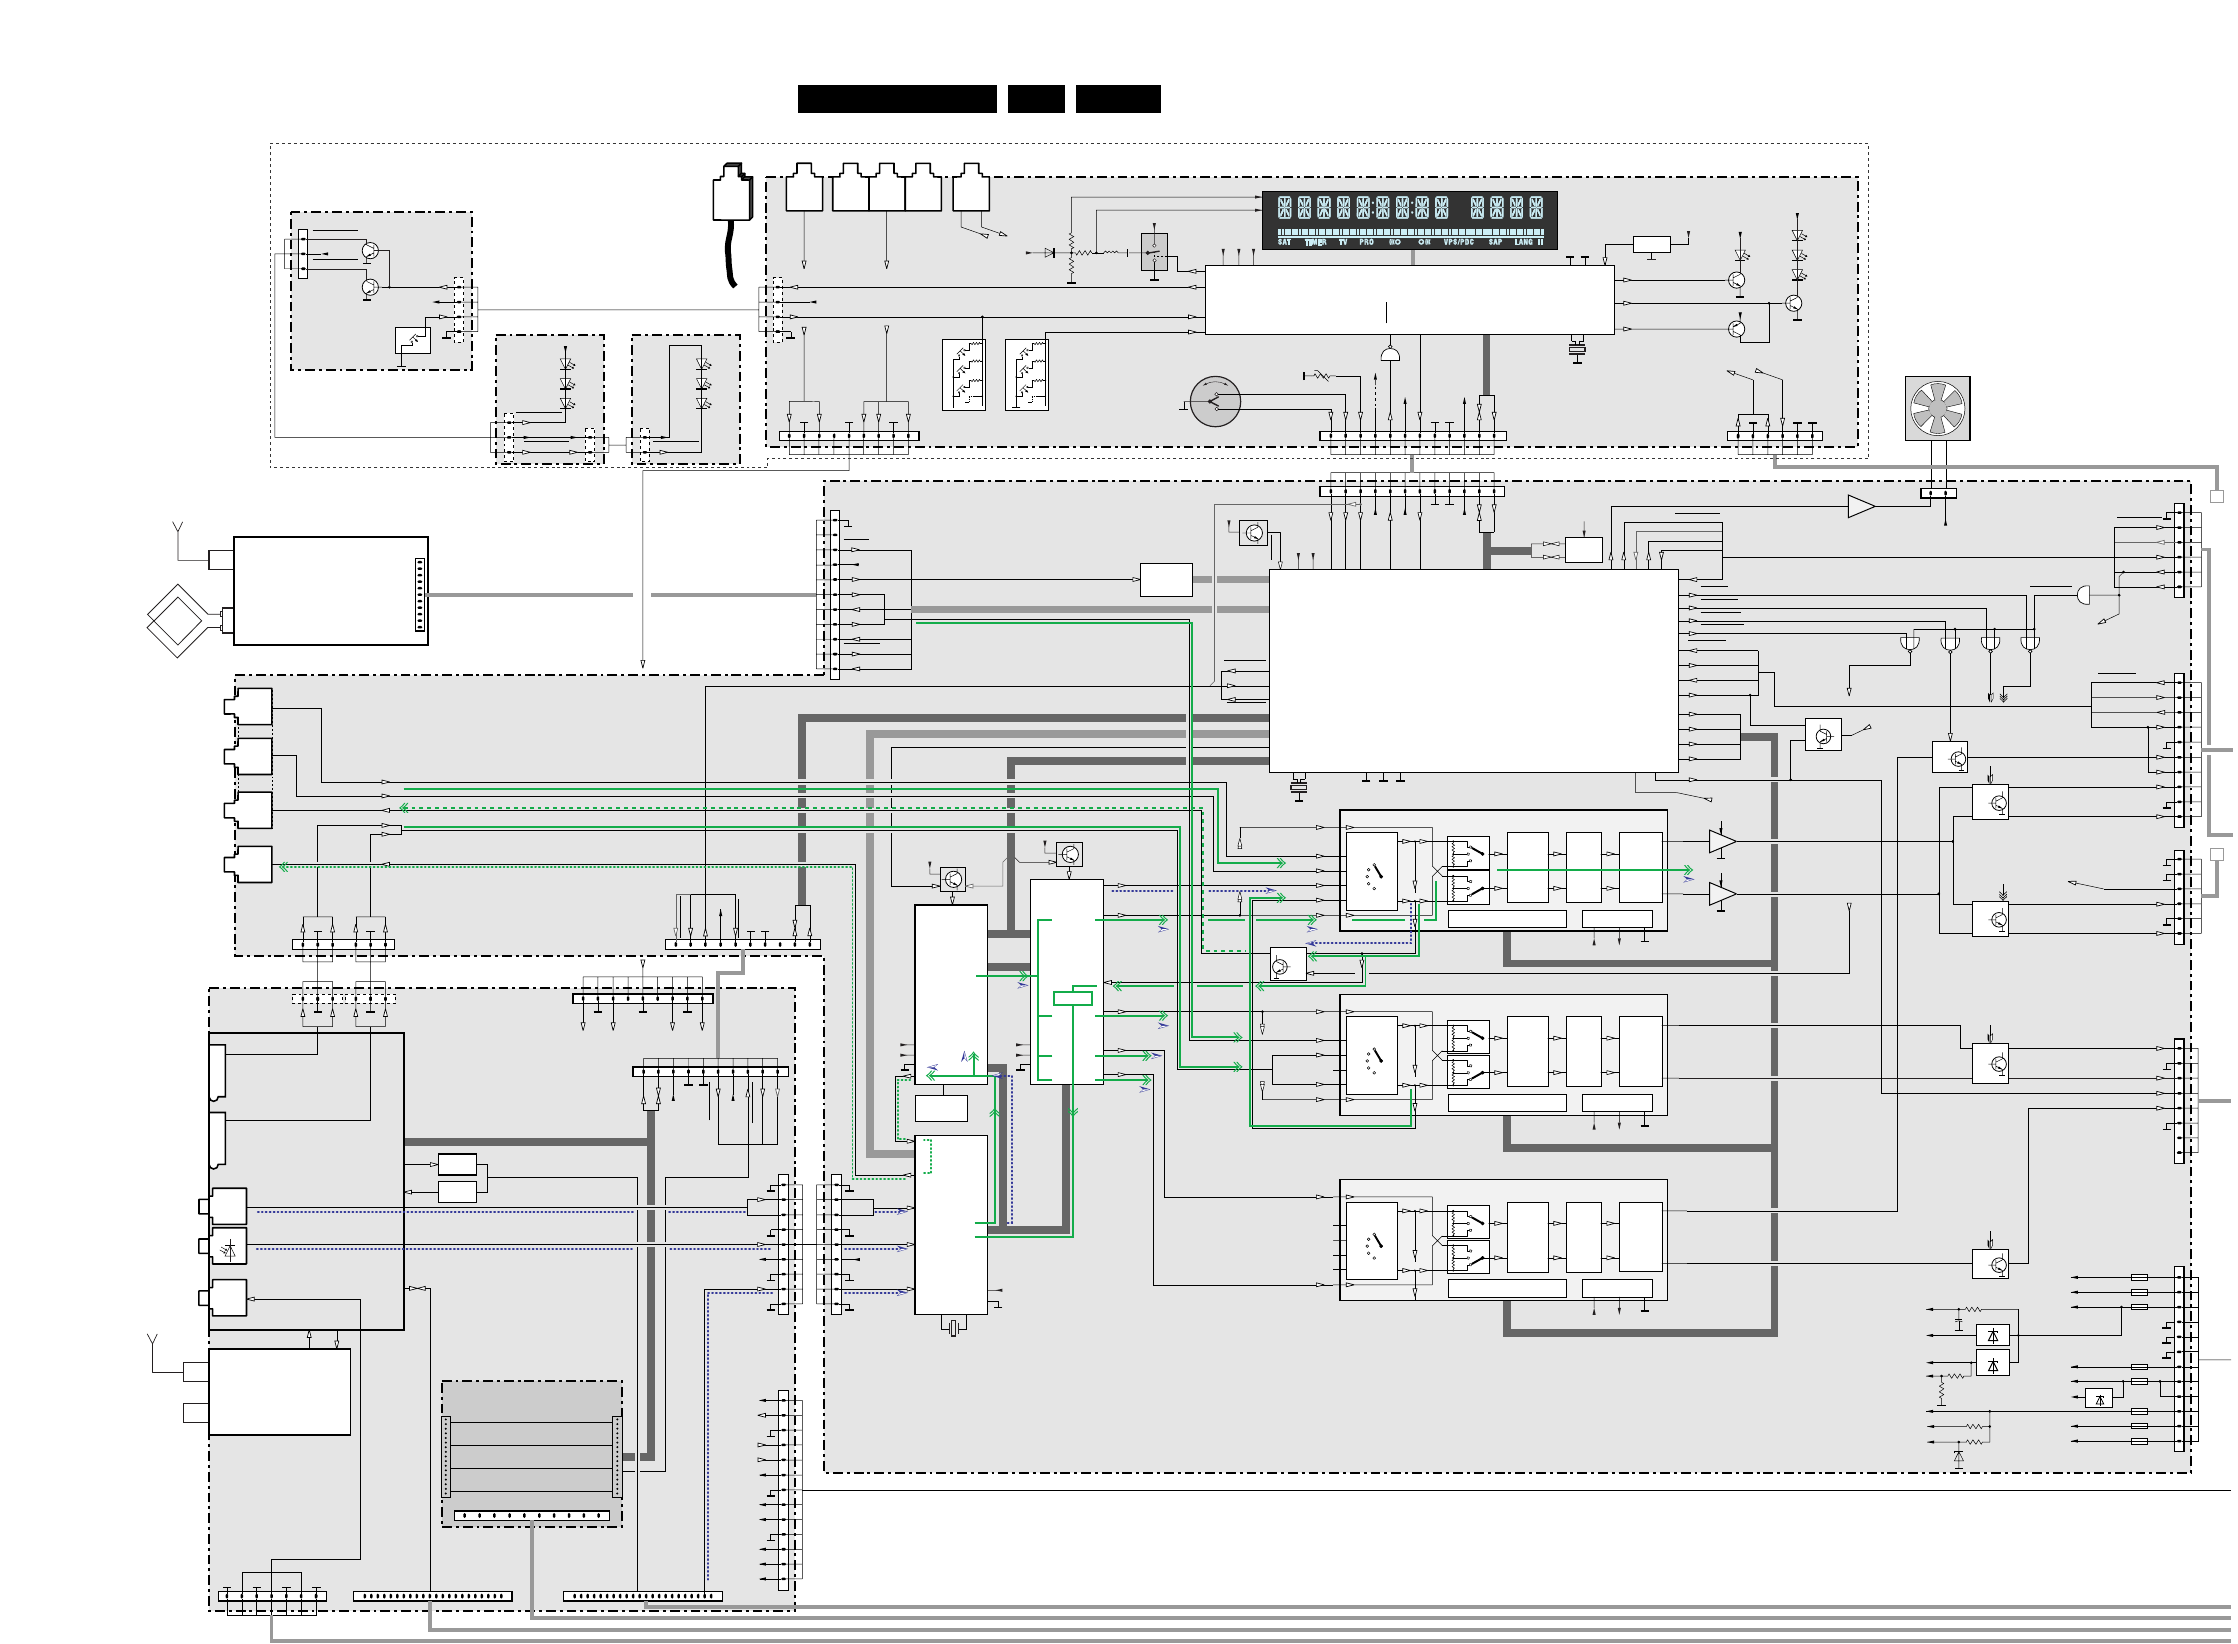Select the mains power plug with cord
Image resolution: width=2238 pixels, height=1644 pixels.
coord(732,223)
